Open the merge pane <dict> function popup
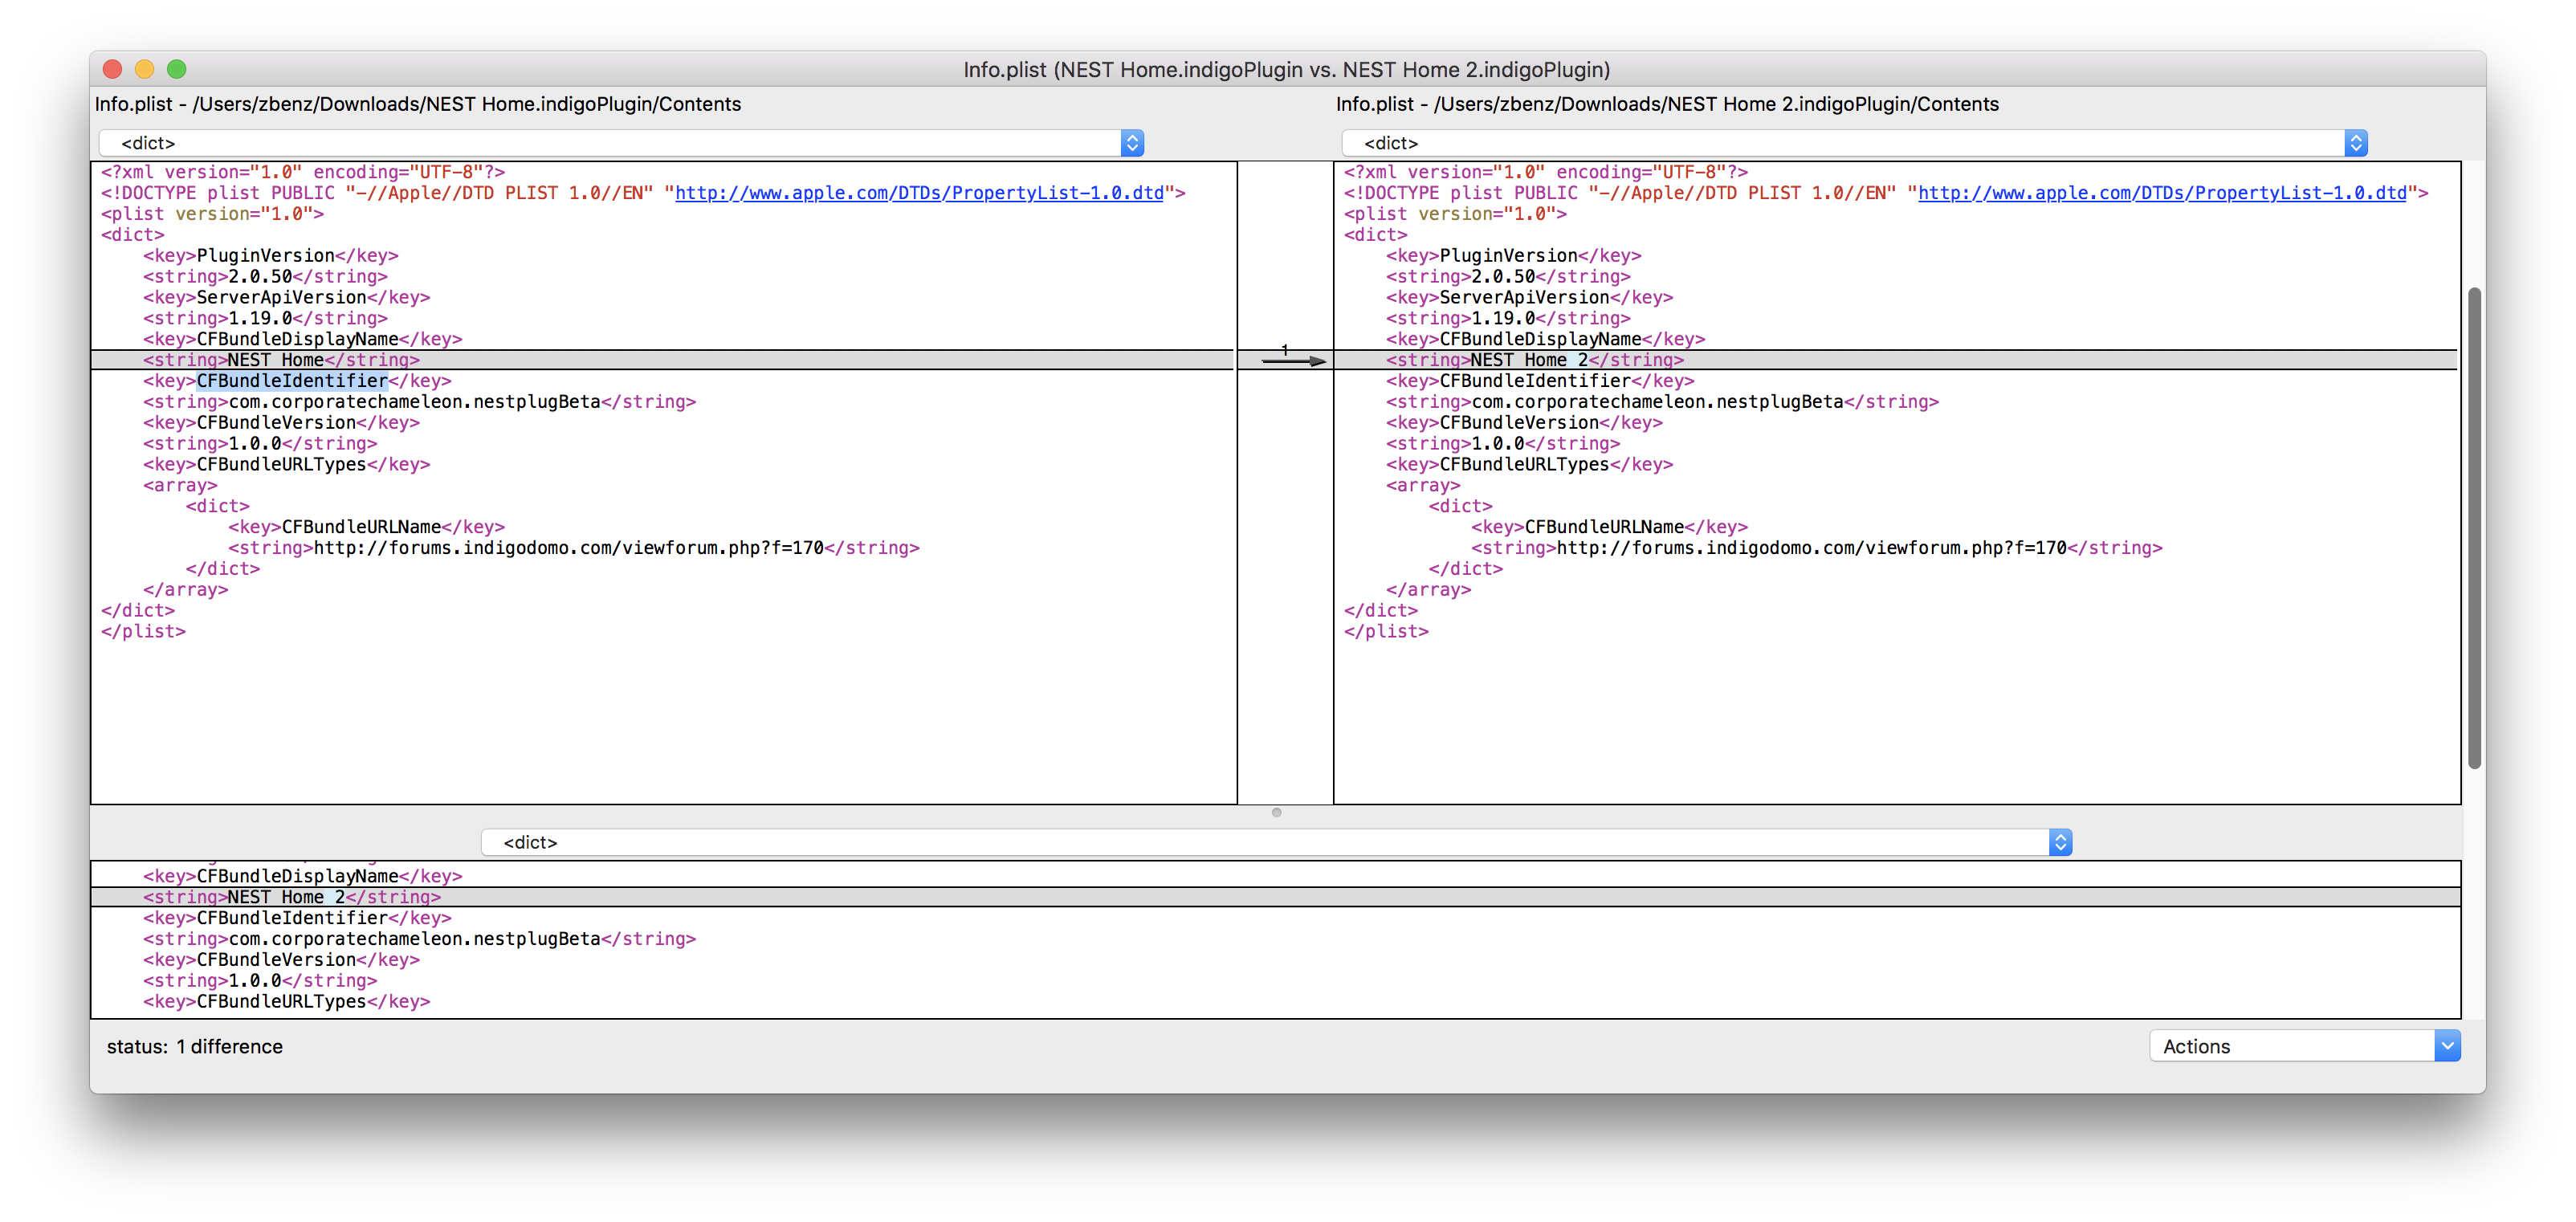Viewport: 2576px width, 1222px height. click(x=1276, y=842)
